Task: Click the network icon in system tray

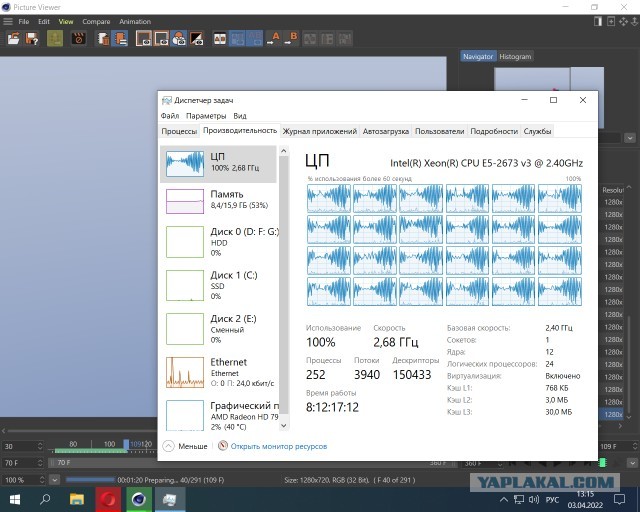Action: [519, 499]
